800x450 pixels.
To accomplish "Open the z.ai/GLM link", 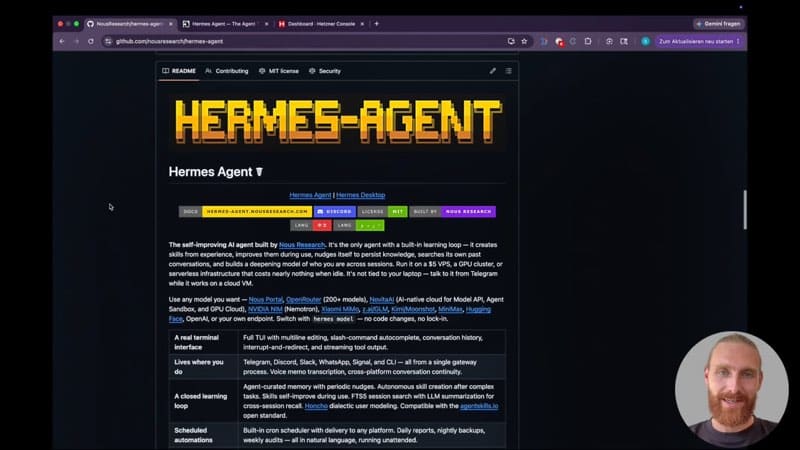I will [x=375, y=309].
